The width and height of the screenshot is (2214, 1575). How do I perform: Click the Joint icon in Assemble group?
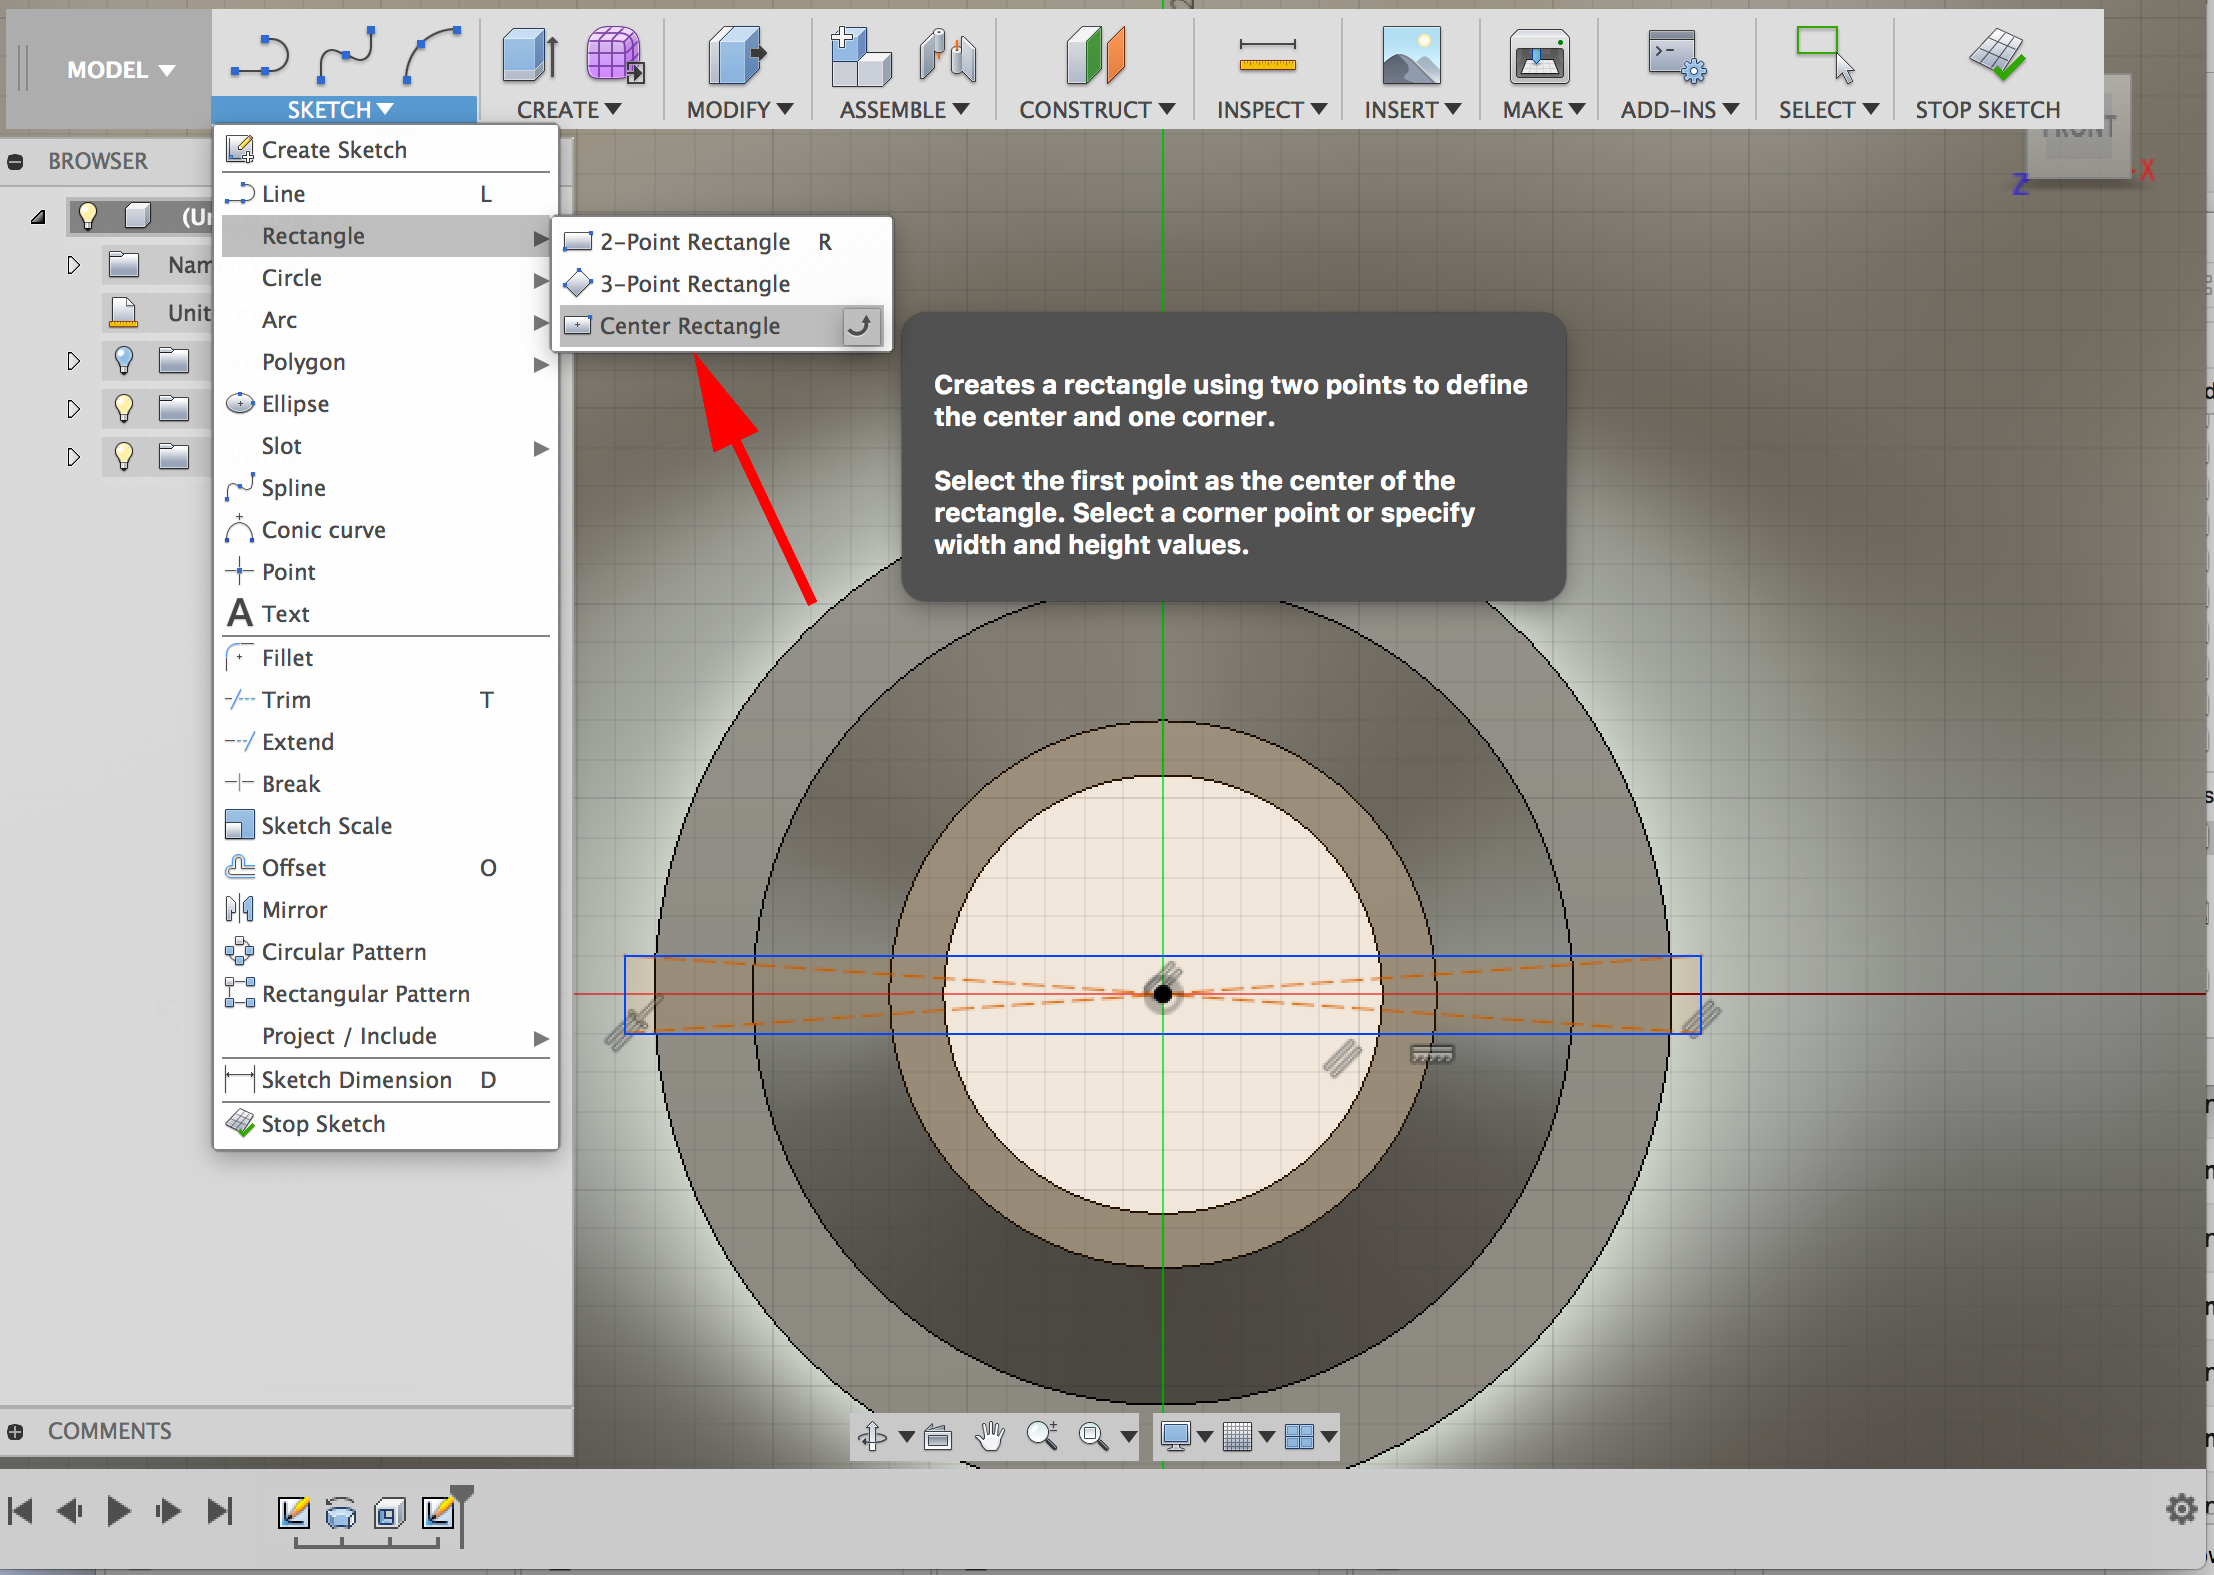coord(948,56)
